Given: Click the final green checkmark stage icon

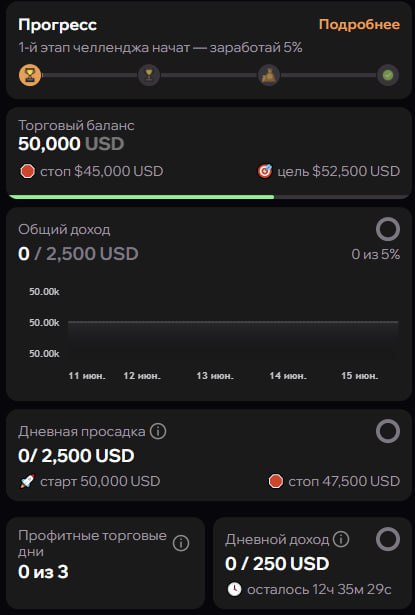Looking at the screenshot, I should 388,75.
